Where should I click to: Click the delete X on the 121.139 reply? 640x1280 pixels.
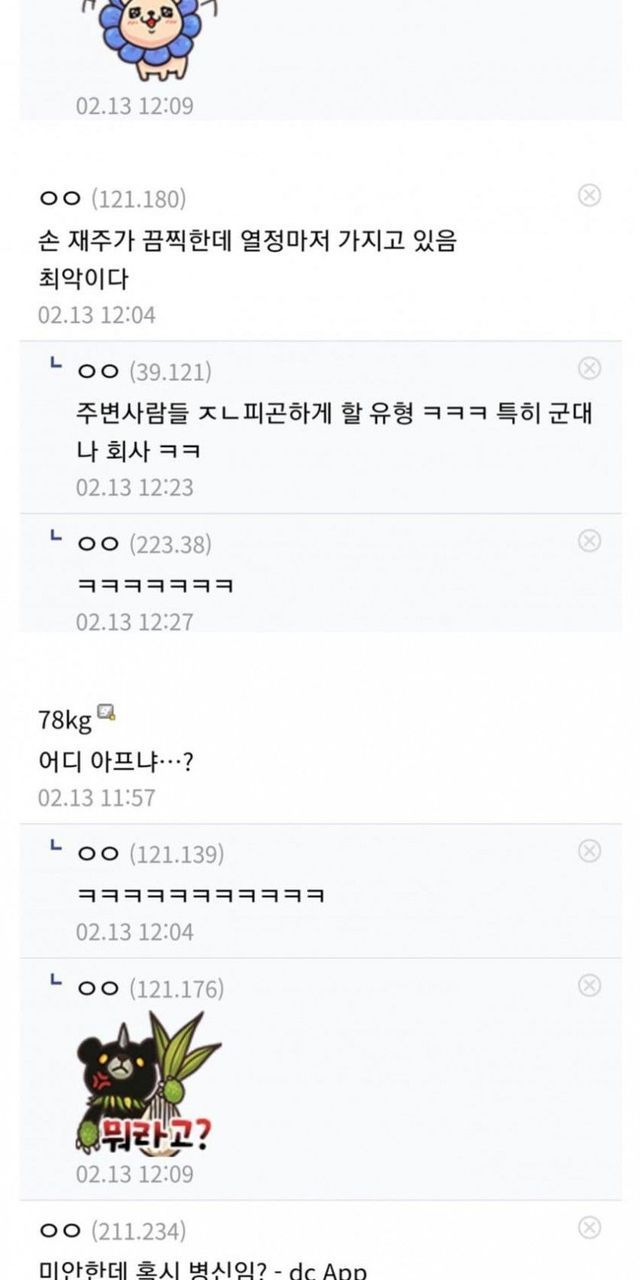[x=590, y=851]
